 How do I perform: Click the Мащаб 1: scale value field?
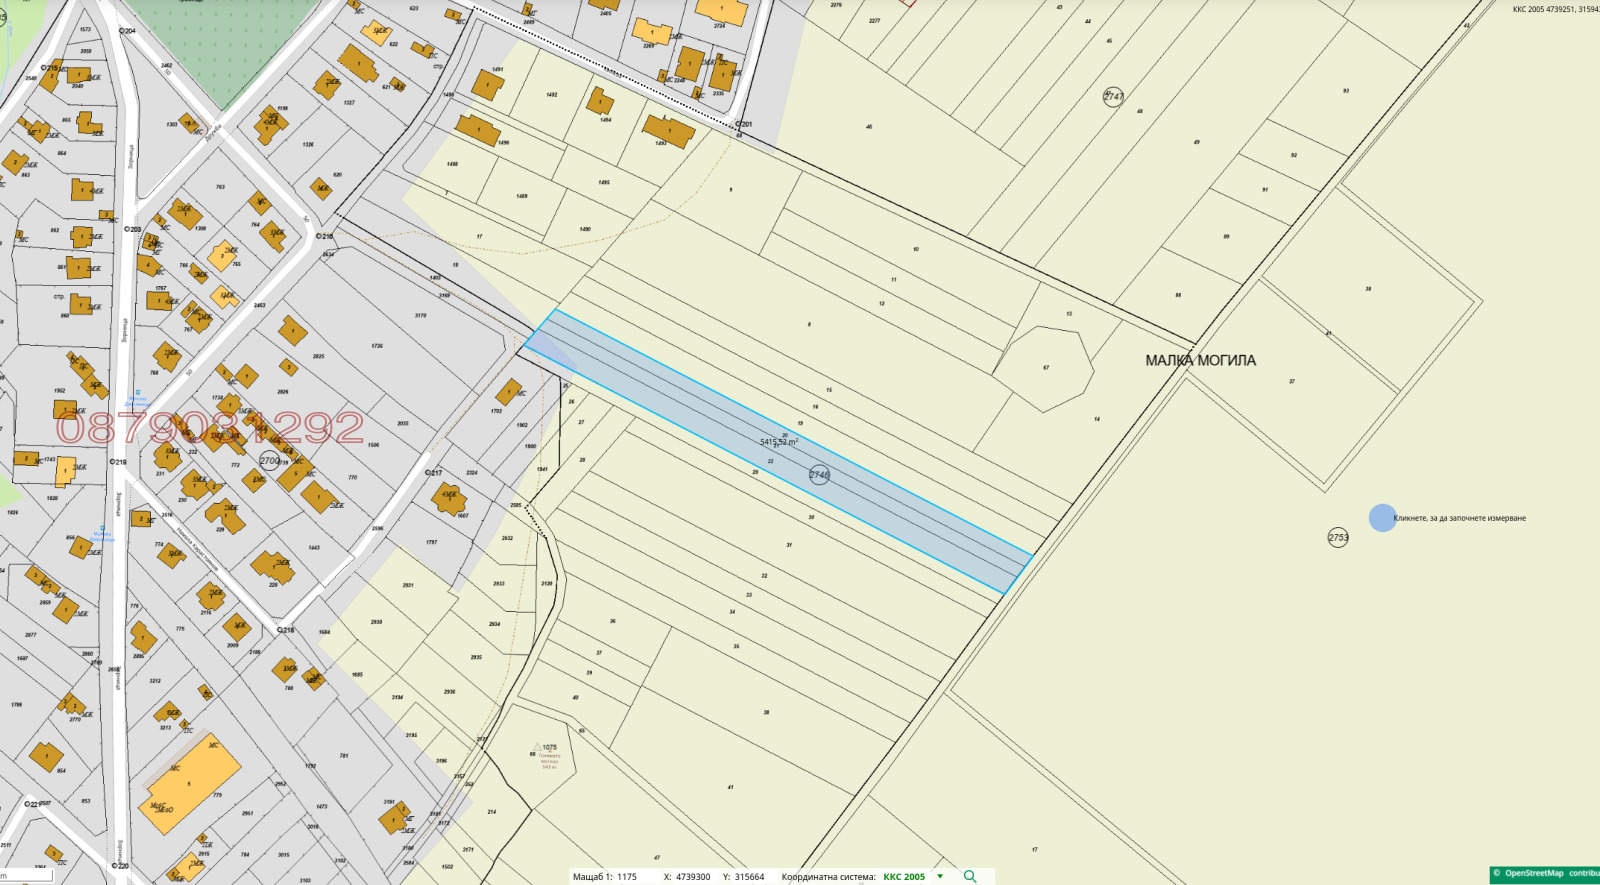(x=627, y=877)
